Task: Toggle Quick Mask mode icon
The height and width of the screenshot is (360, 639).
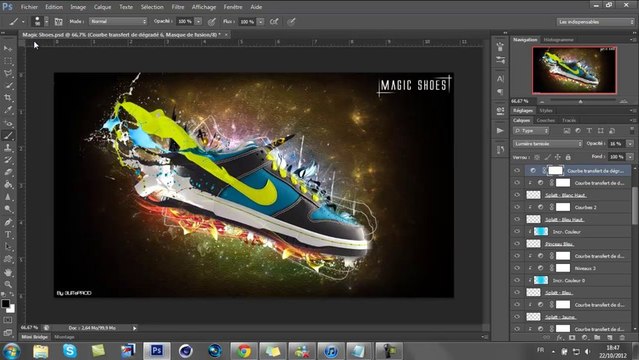Action: pos(8,320)
